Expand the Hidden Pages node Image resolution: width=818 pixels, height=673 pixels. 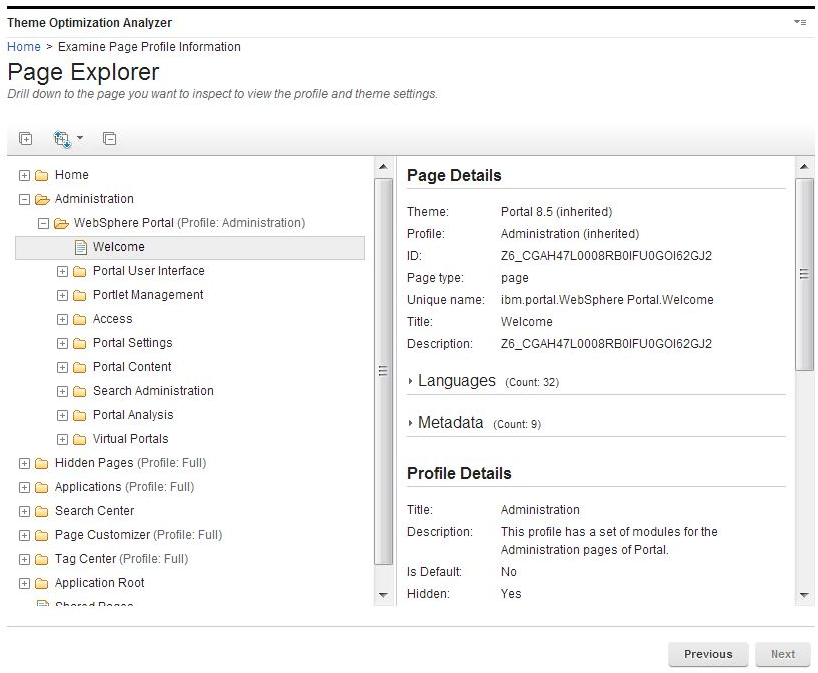coord(24,463)
